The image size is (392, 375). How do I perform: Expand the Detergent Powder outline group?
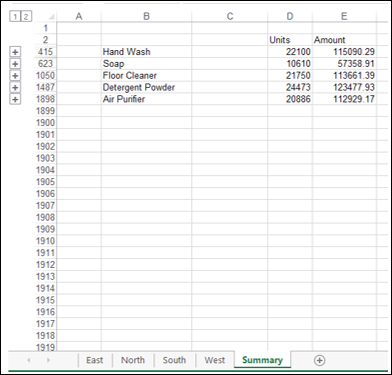point(15,87)
